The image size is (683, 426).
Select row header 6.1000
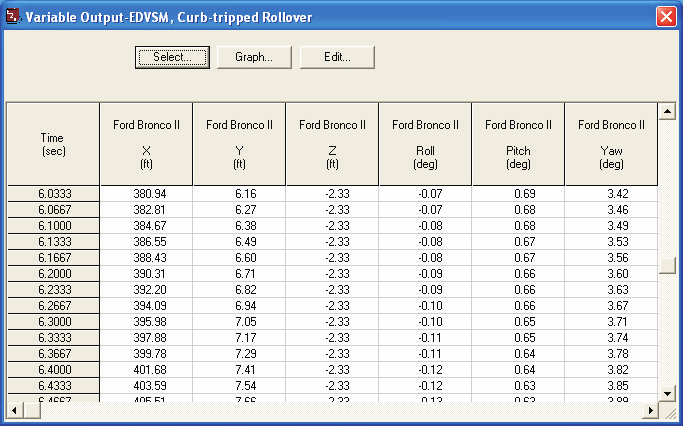pyautogui.click(x=53, y=226)
